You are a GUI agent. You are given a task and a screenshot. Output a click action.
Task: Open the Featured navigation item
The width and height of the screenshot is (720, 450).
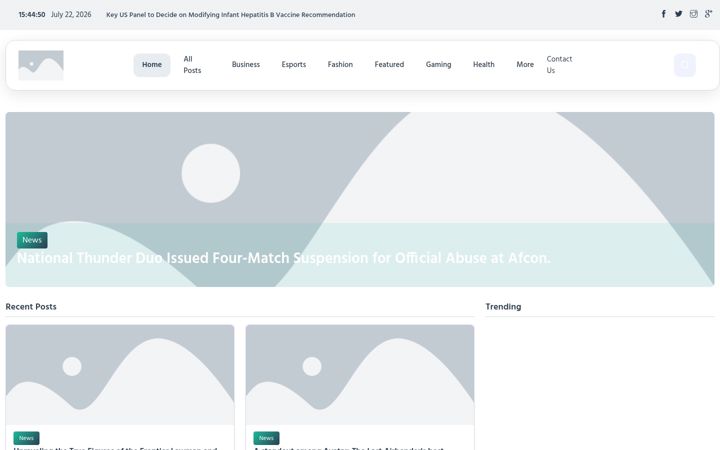pos(389,65)
